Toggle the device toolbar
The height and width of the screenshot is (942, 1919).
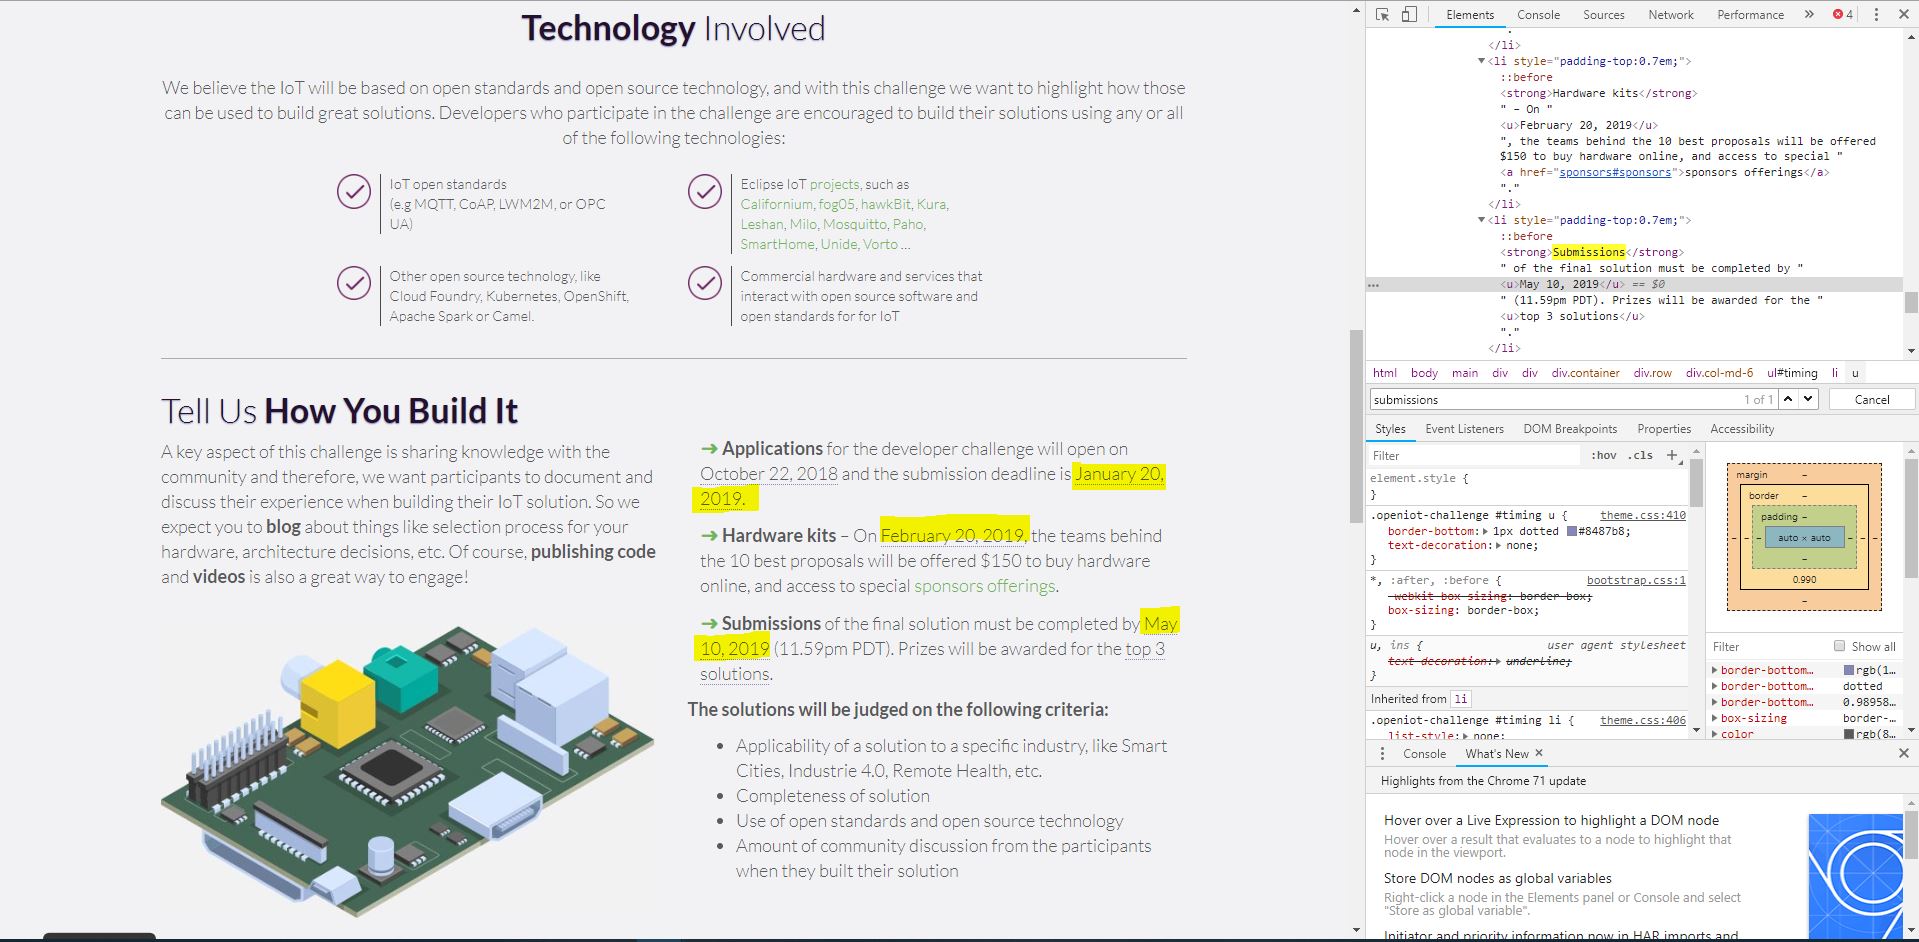click(x=1409, y=14)
